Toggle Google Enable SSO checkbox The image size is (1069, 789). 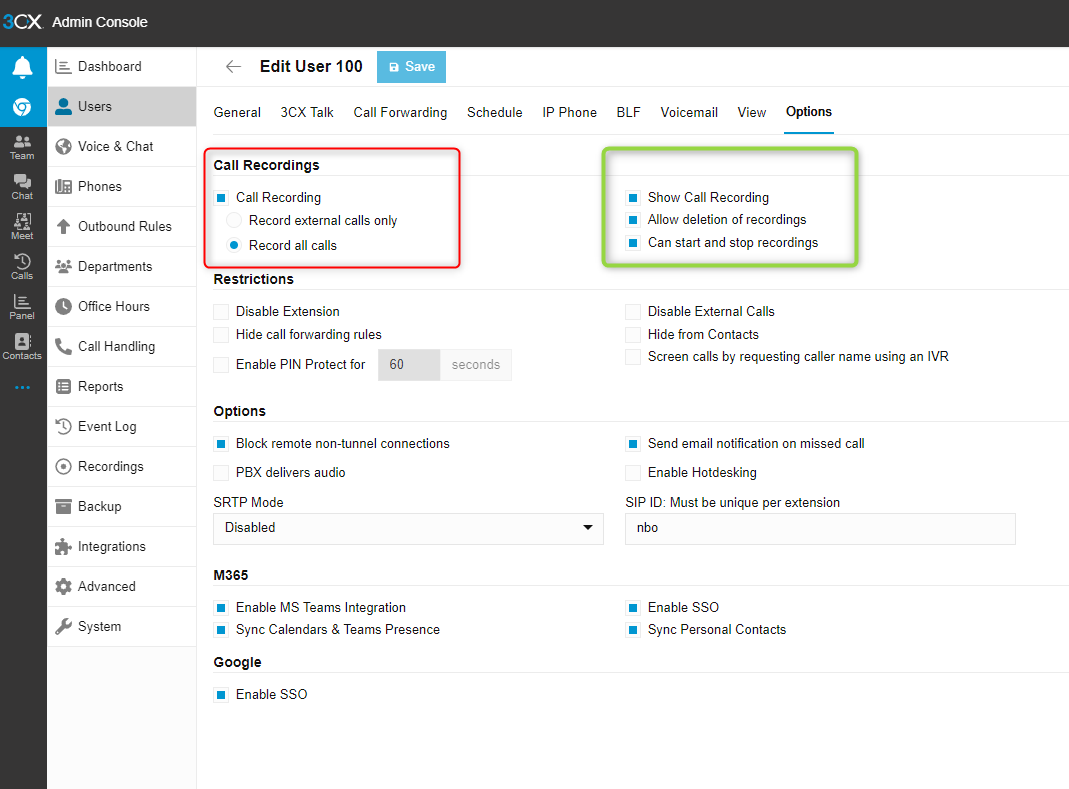pyautogui.click(x=221, y=695)
